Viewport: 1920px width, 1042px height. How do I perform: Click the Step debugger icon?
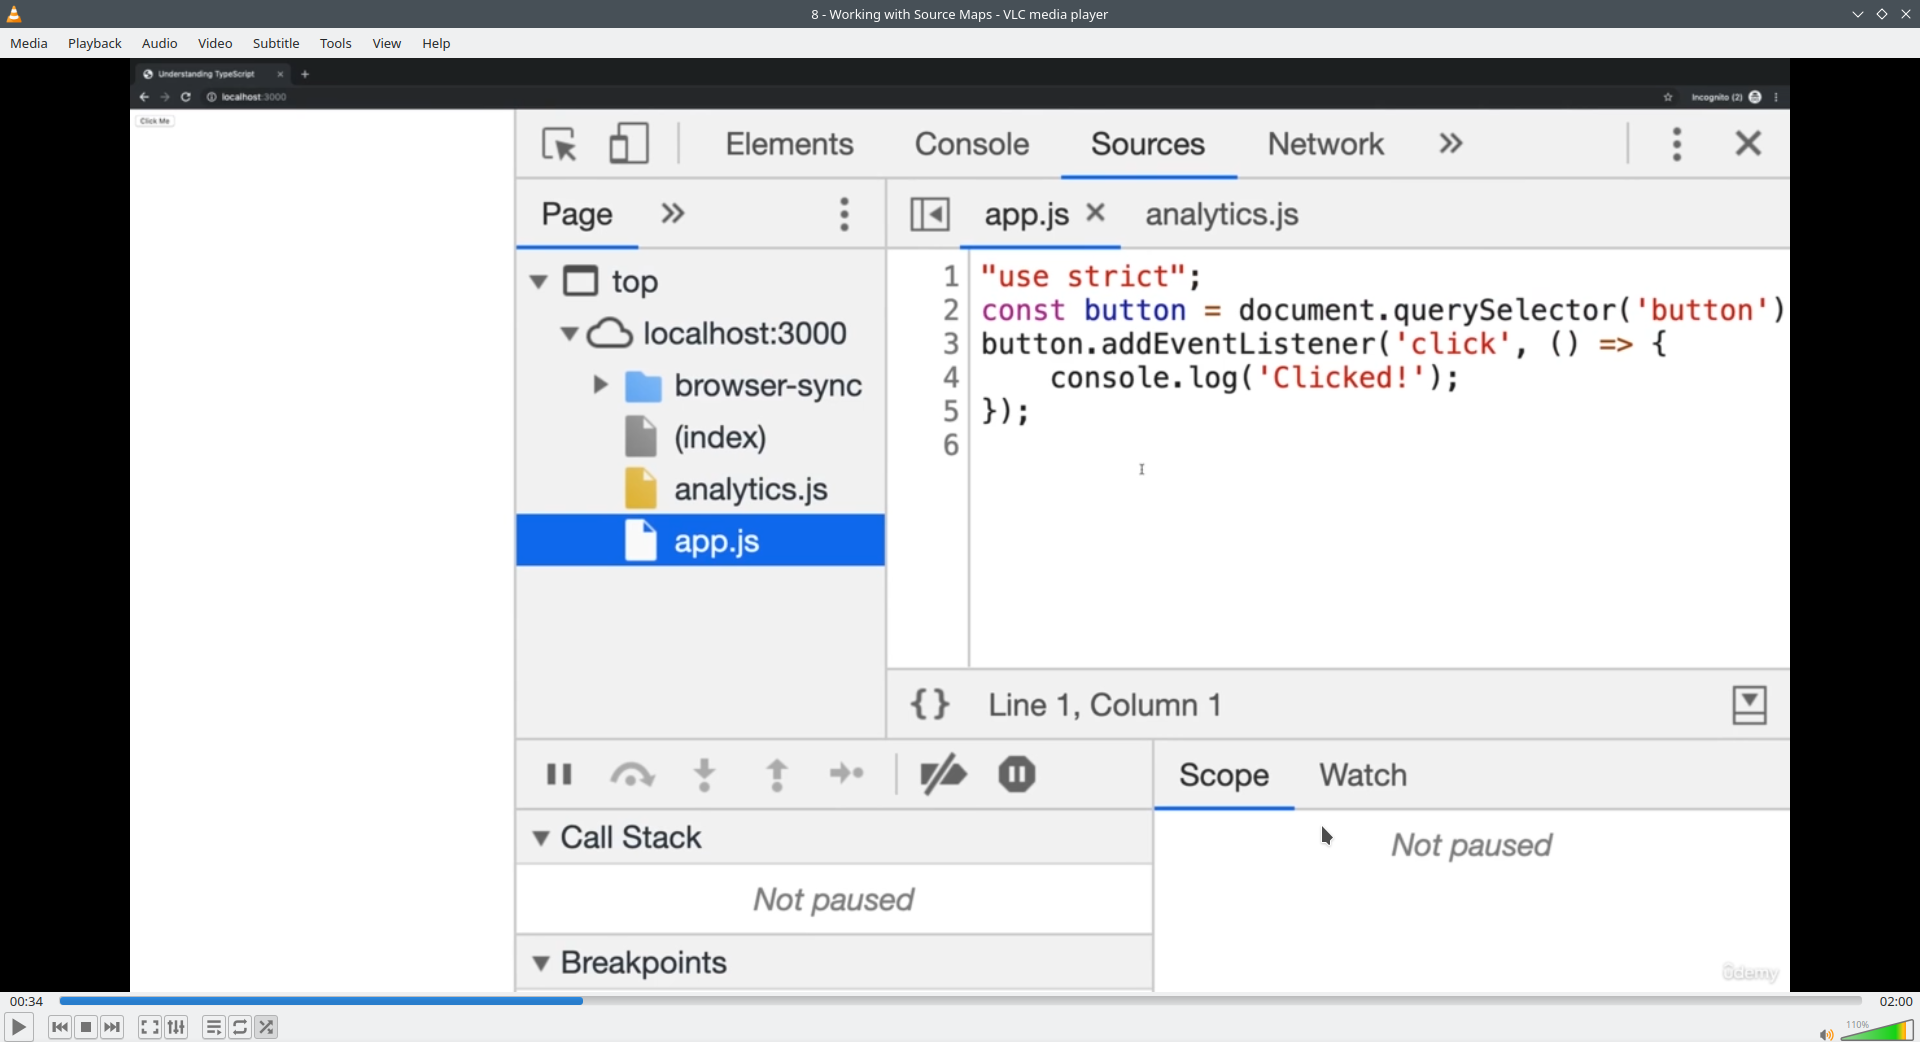tap(847, 774)
